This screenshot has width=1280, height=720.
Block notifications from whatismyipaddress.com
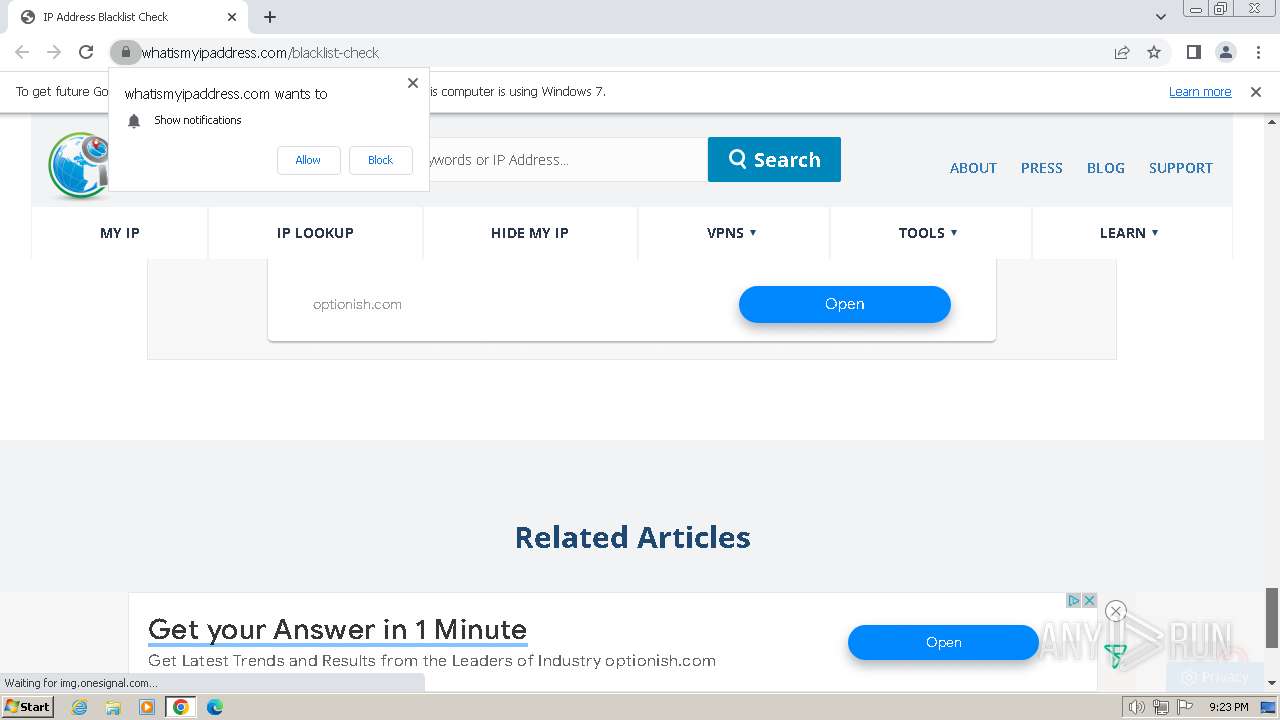[380, 160]
